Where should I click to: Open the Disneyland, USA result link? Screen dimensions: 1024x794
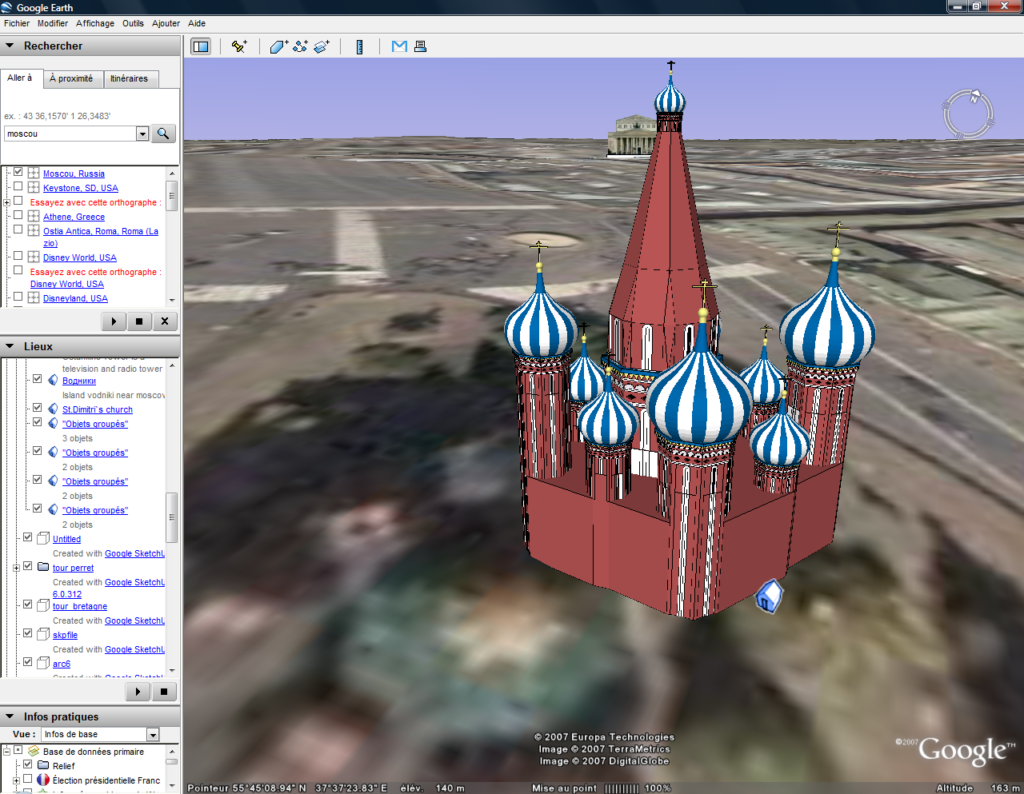click(75, 298)
